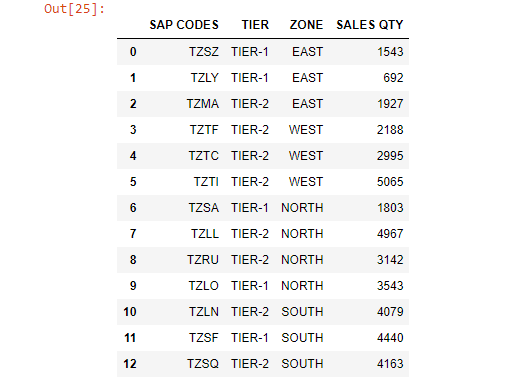
Task: Select the 4163 sales quantity value
Action: [390, 364]
